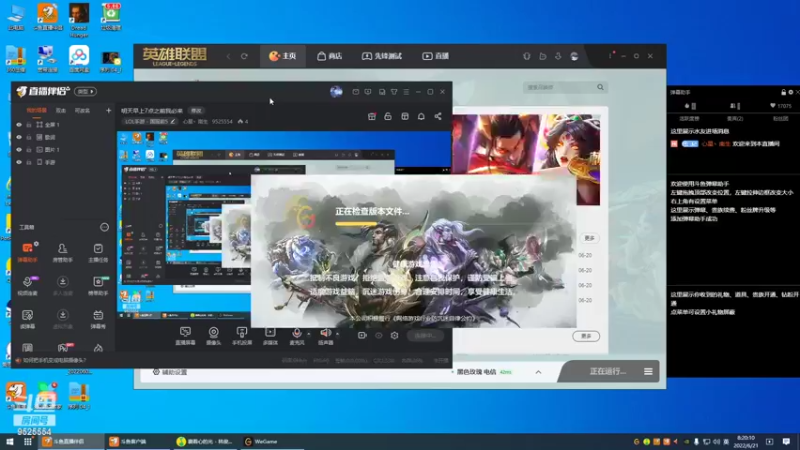Click the hero banner thumbnail
This screenshot has height=450, width=800.
526,159
